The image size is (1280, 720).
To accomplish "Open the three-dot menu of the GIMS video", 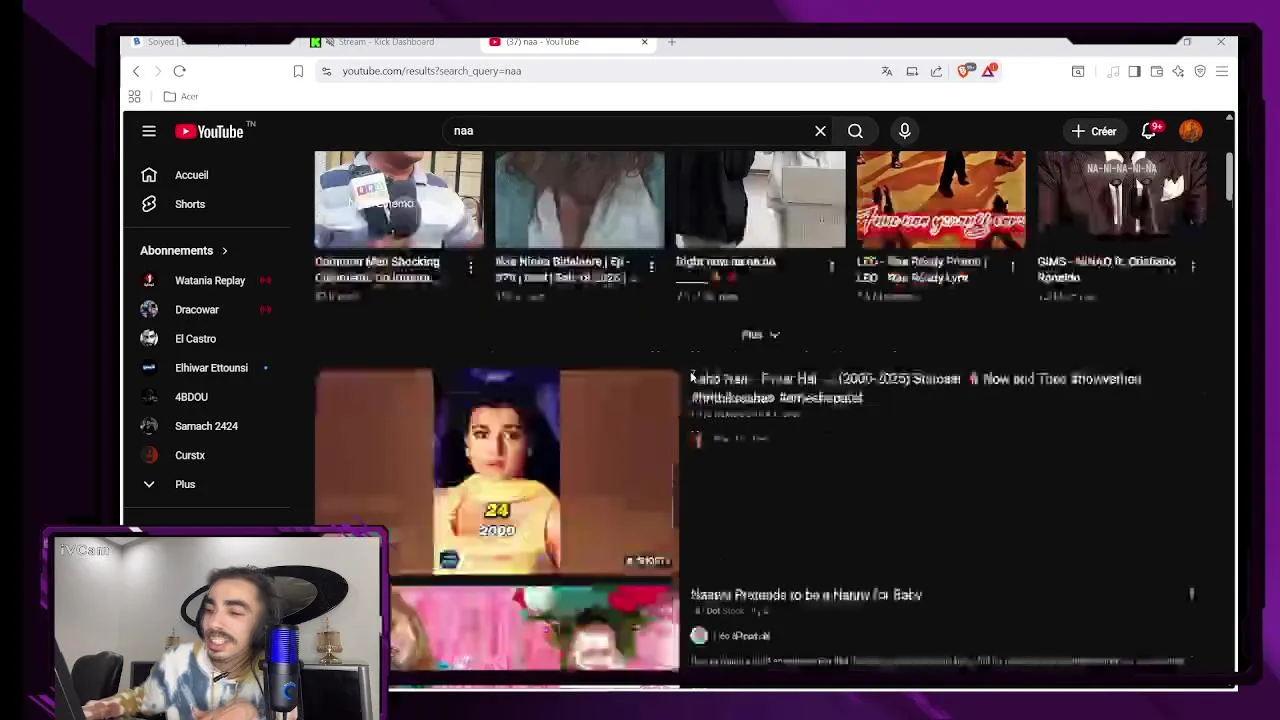I will pos(1192,266).
